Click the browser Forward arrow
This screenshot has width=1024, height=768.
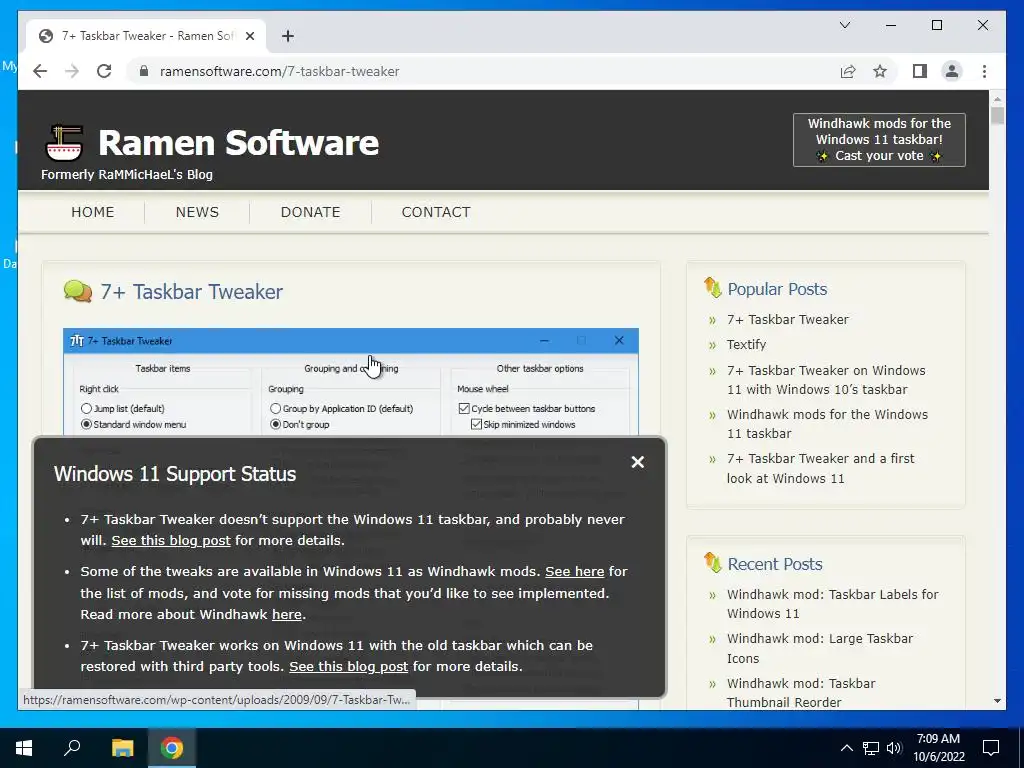(x=72, y=71)
